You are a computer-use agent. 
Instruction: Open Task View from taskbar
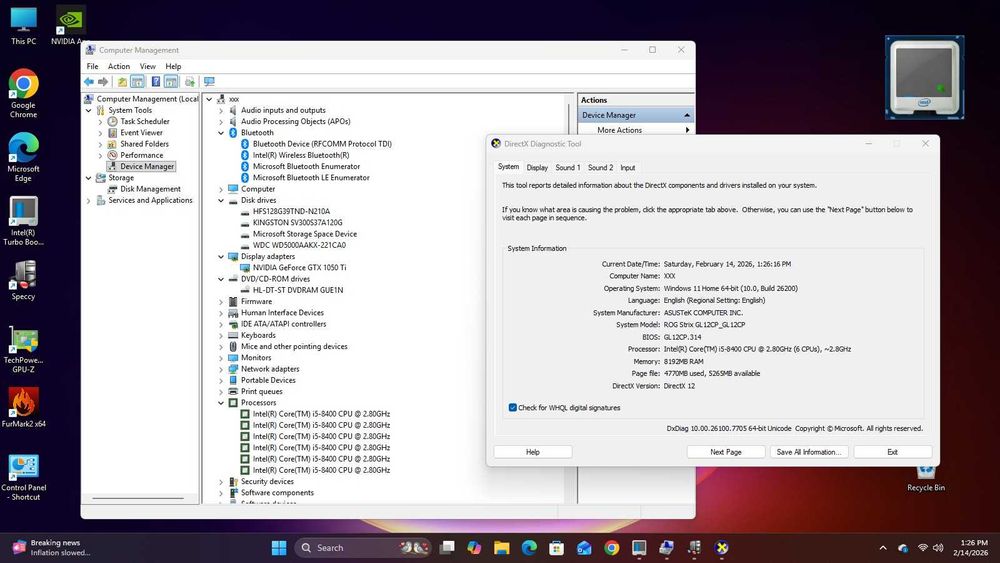[x=447, y=548]
